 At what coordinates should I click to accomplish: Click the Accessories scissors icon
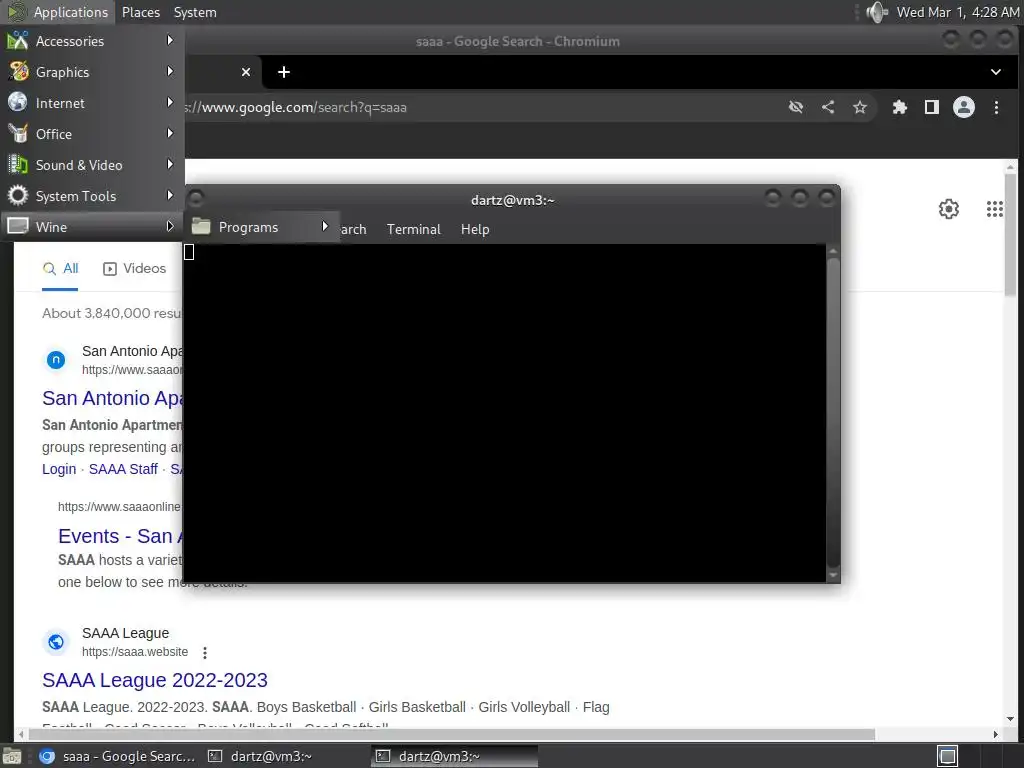tap(18, 40)
